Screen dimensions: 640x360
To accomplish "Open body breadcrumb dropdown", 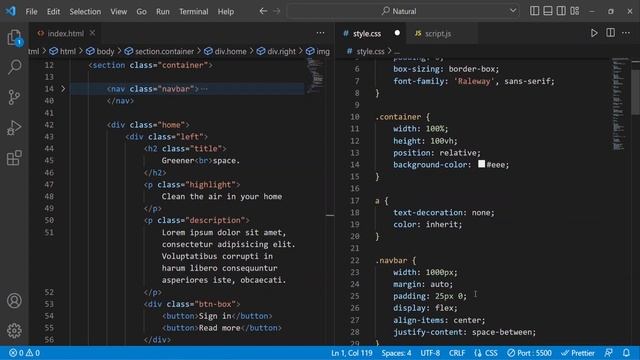I will (x=100, y=51).
